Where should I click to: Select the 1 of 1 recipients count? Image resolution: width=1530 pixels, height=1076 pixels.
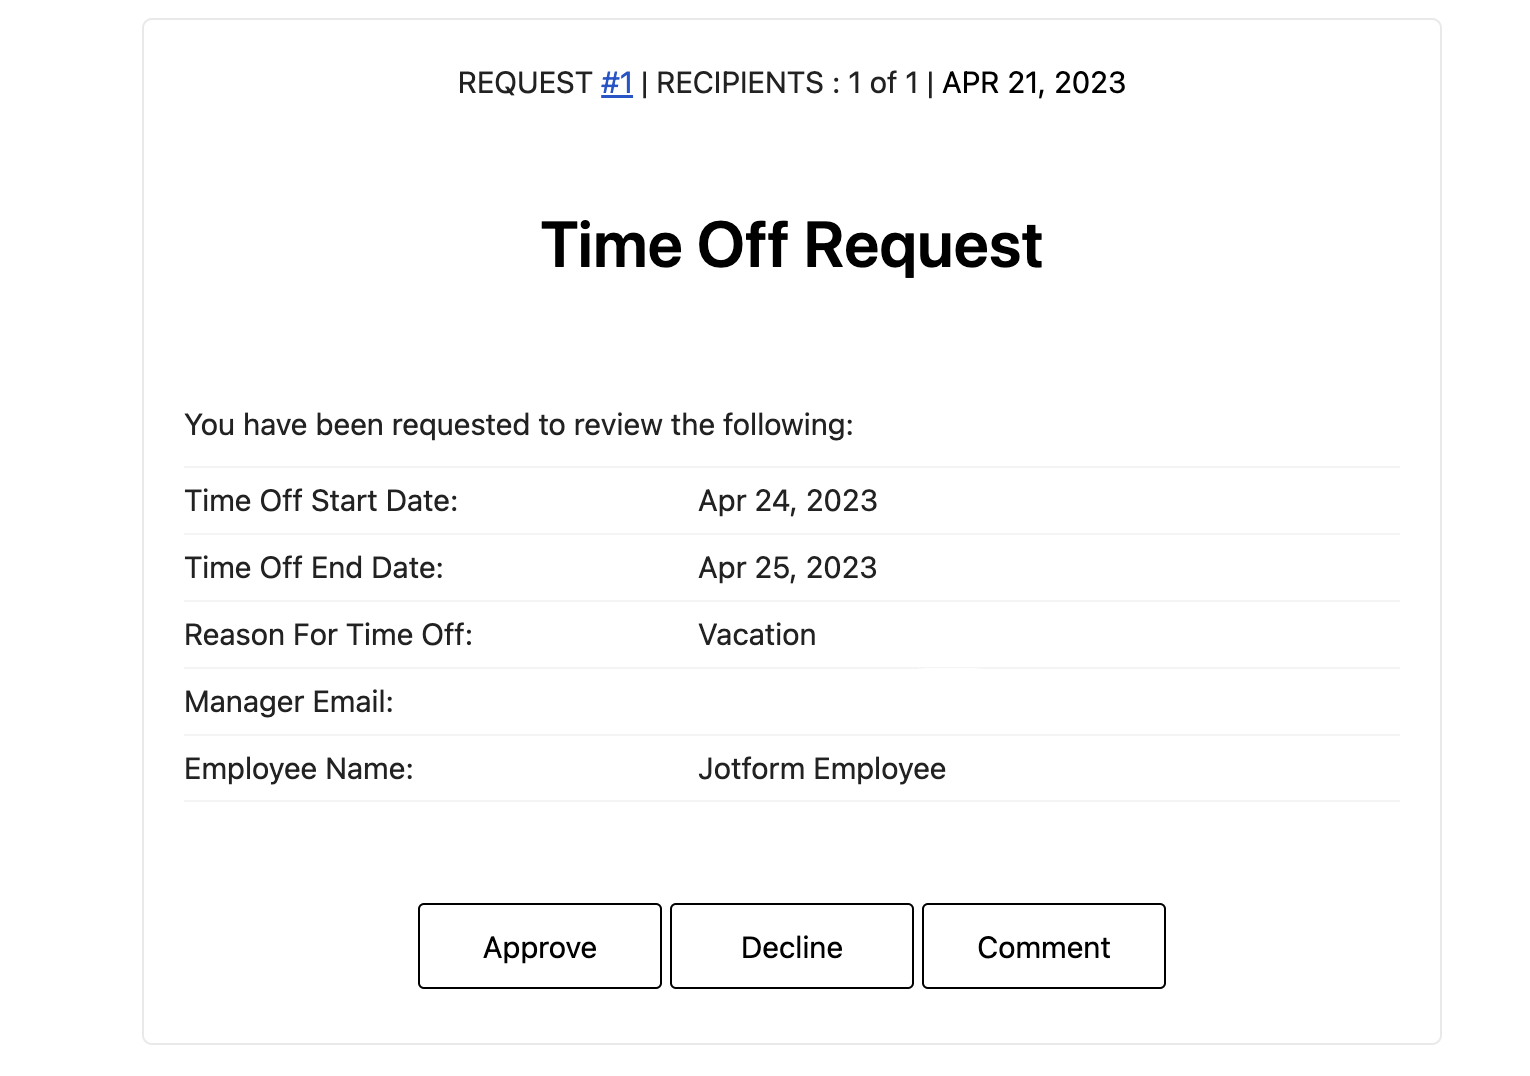(x=883, y=83)
